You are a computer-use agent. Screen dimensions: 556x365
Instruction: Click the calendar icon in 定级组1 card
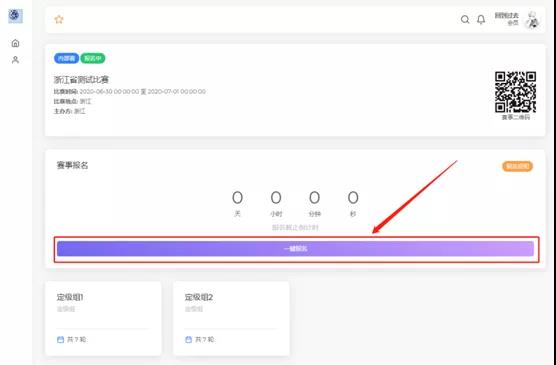point(60,339)
